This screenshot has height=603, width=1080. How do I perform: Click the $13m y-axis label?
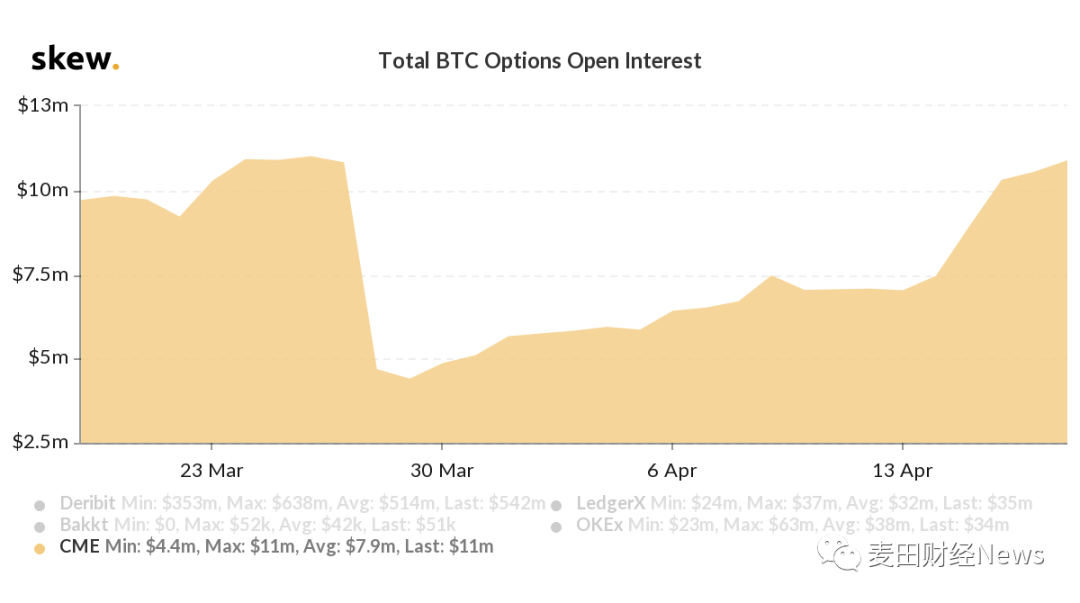(43, 105)
